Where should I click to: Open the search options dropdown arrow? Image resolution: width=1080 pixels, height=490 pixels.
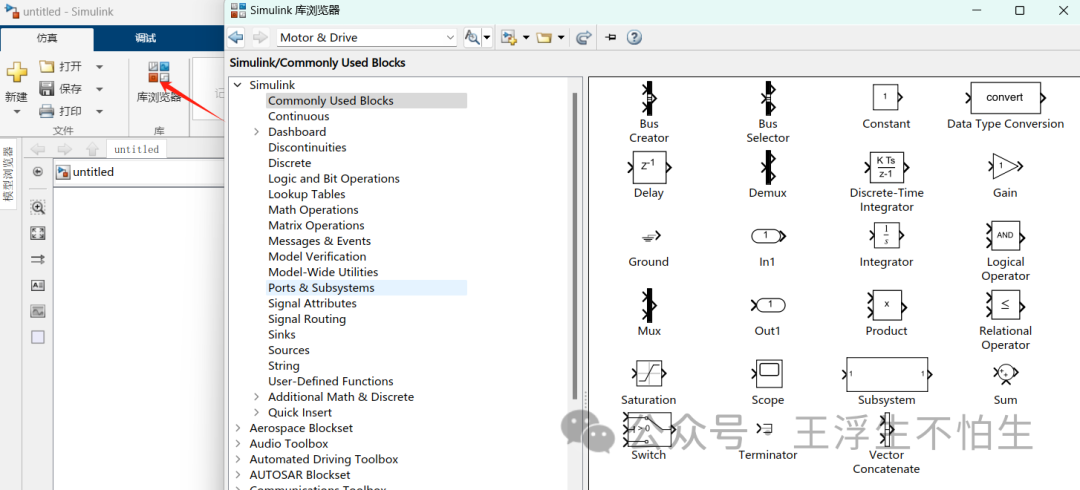487,37
